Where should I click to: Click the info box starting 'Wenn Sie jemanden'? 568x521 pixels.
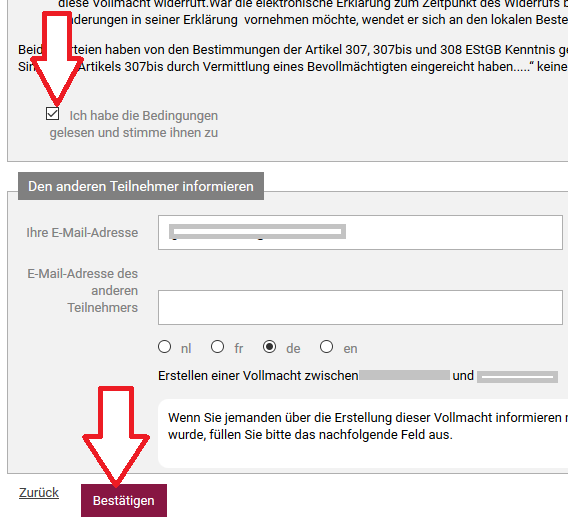[363, 433]
